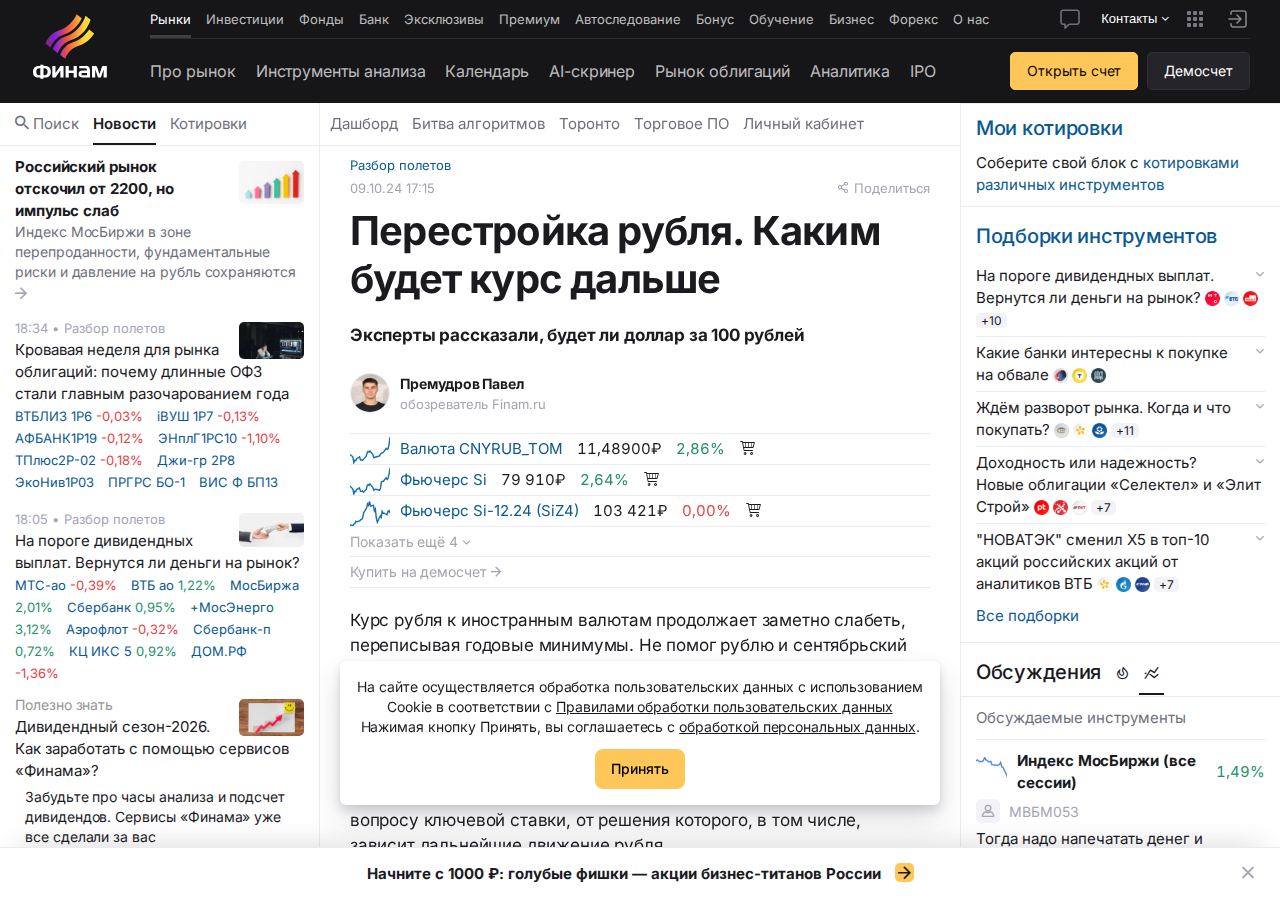This screenshot has width=1280, height=900.
Task: Click the Finam logo
Action: pos(69,48)
